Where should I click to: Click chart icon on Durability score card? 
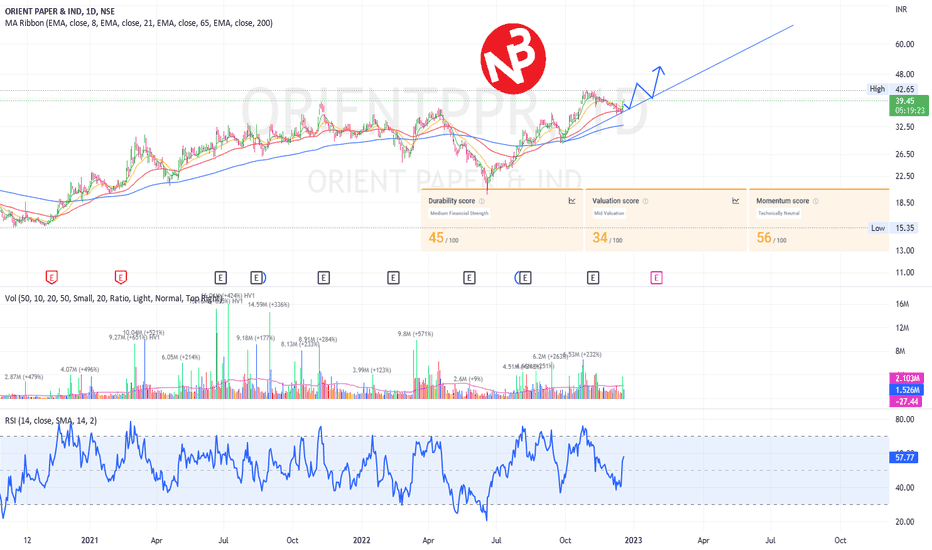coord(572,201)
